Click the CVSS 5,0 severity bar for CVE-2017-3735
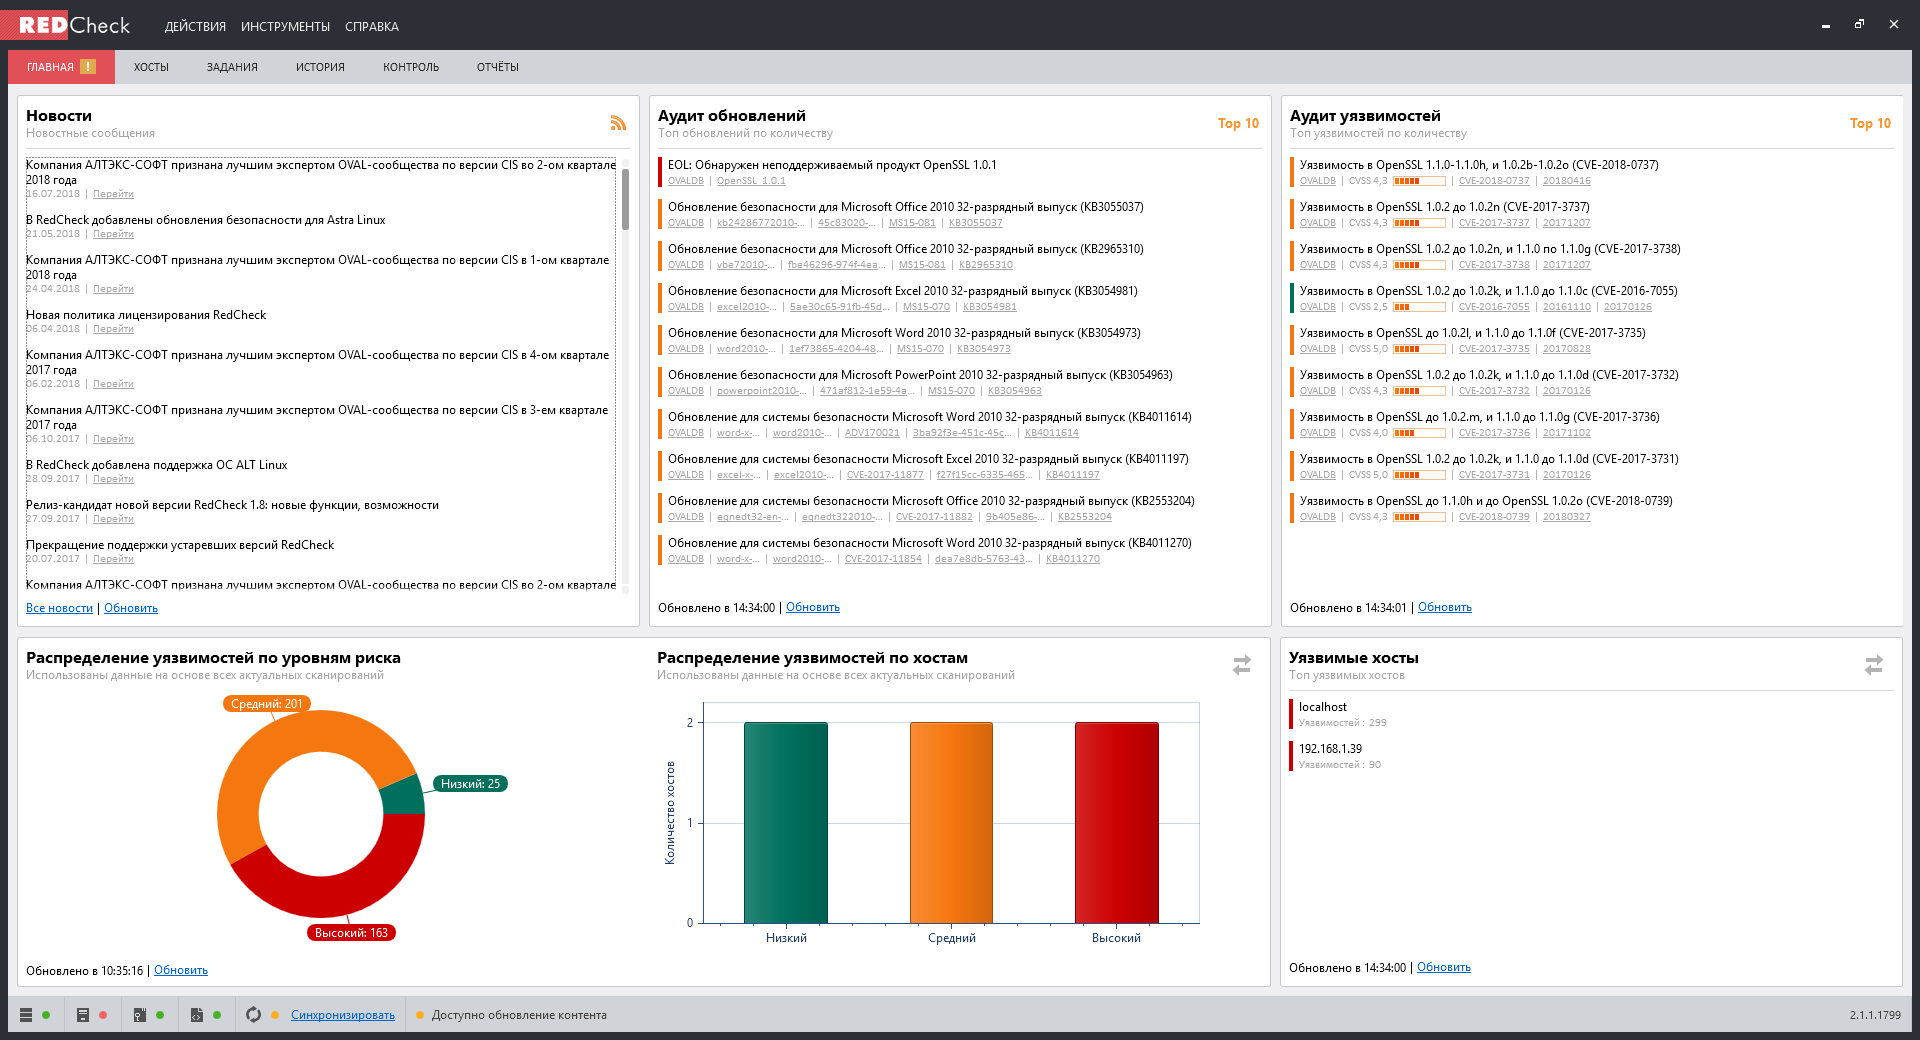1920x1040 pixels. click(1419, 349)
